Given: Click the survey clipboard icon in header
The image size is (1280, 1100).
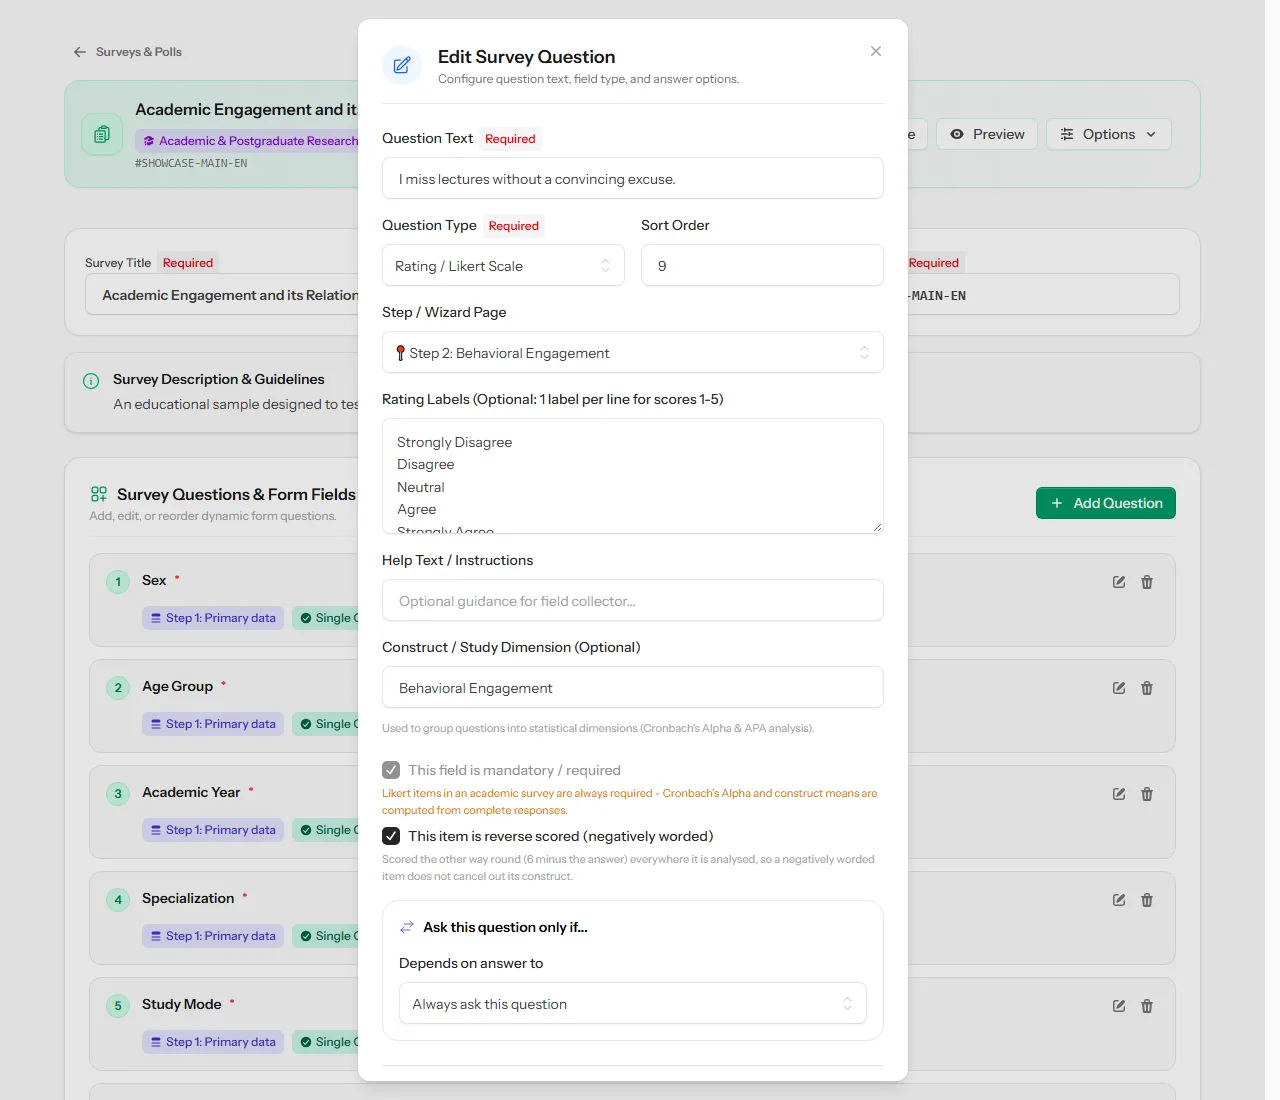Looking at the screenshot, I should click(x=102, y=134).
